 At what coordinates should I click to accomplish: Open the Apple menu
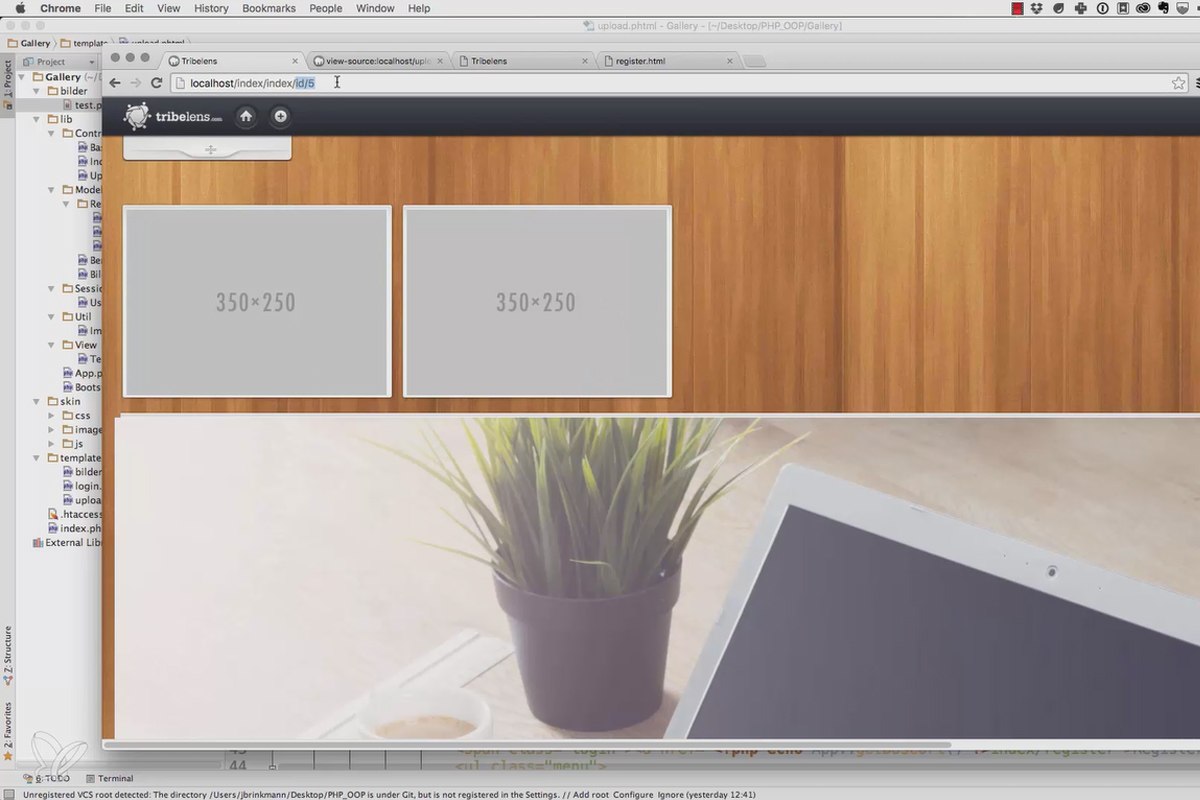(x=20, y=8)
